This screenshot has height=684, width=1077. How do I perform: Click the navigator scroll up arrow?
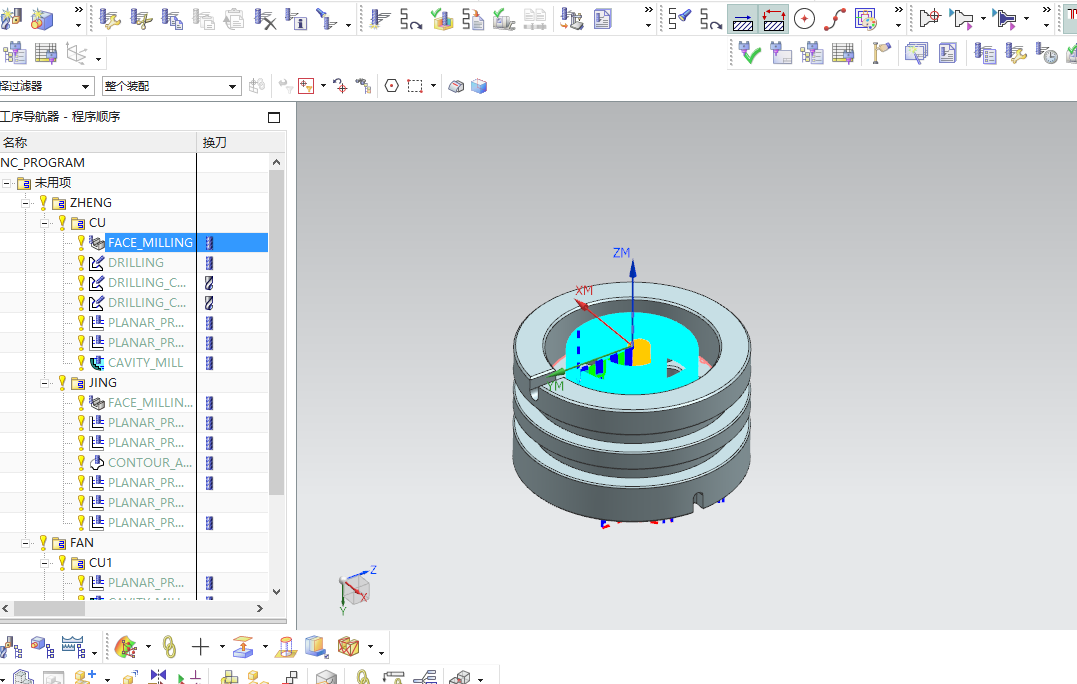tap(276, 162)
